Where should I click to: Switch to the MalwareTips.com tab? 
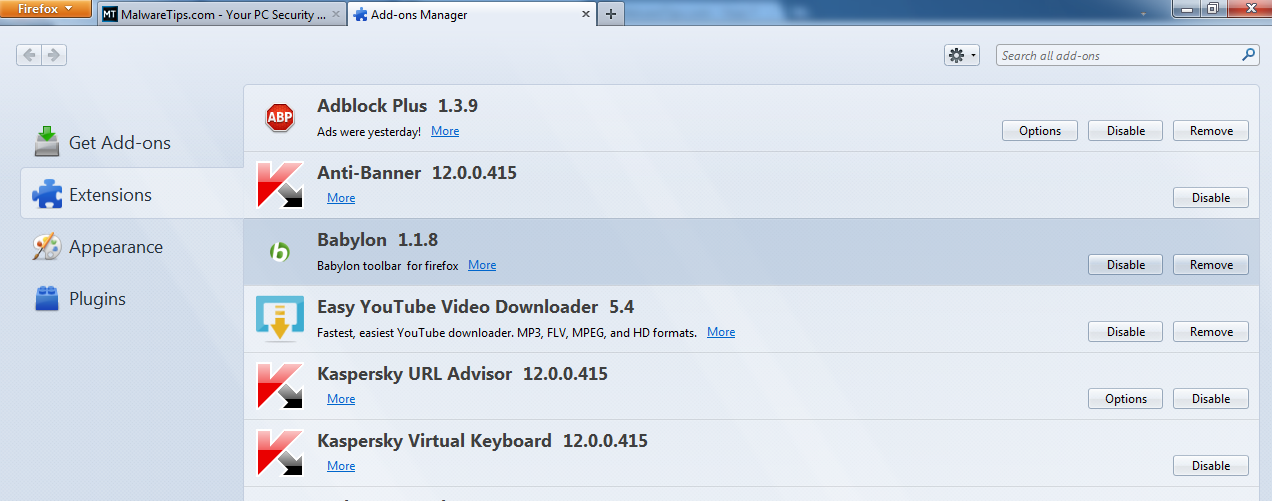[214, 15]
